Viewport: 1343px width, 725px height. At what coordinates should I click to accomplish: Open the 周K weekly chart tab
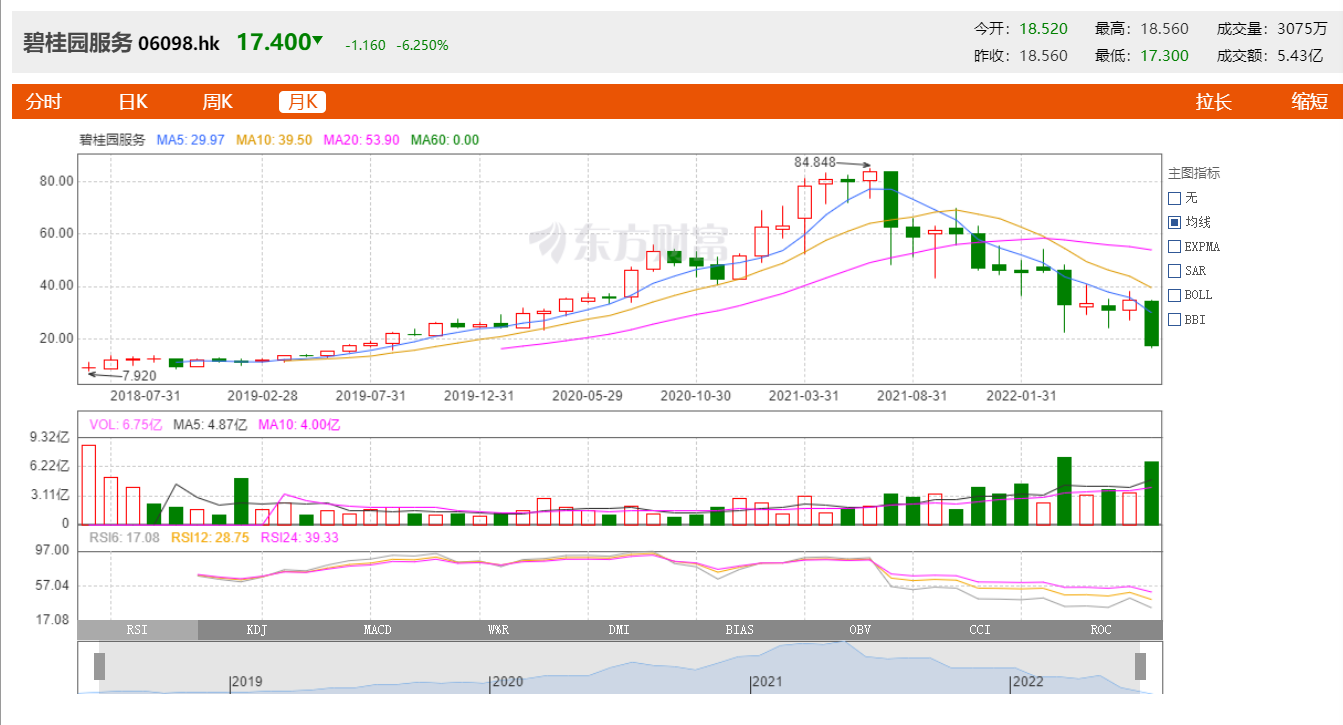coord(217,101)
